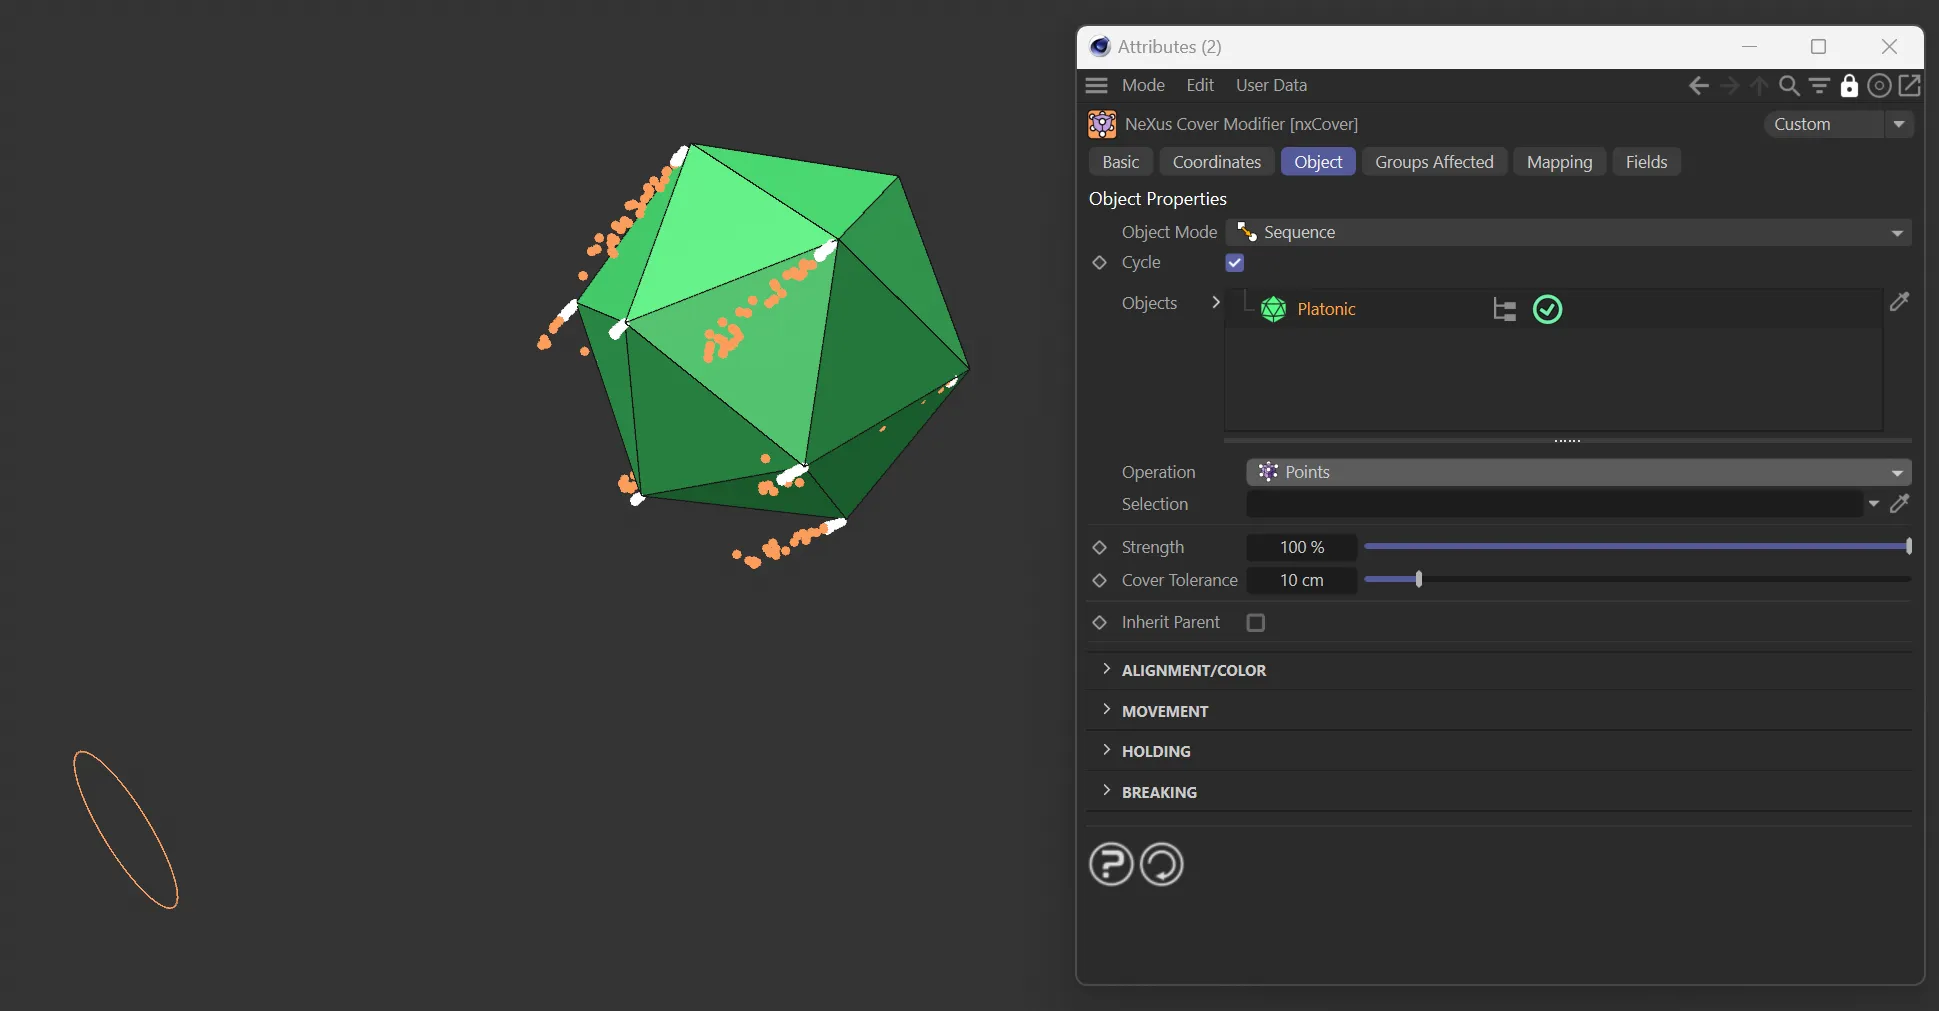Click the back arrow navigation icon
Image resolution: width=1939 pixels, height=1011 pixels.
[x=1698, y=86]
